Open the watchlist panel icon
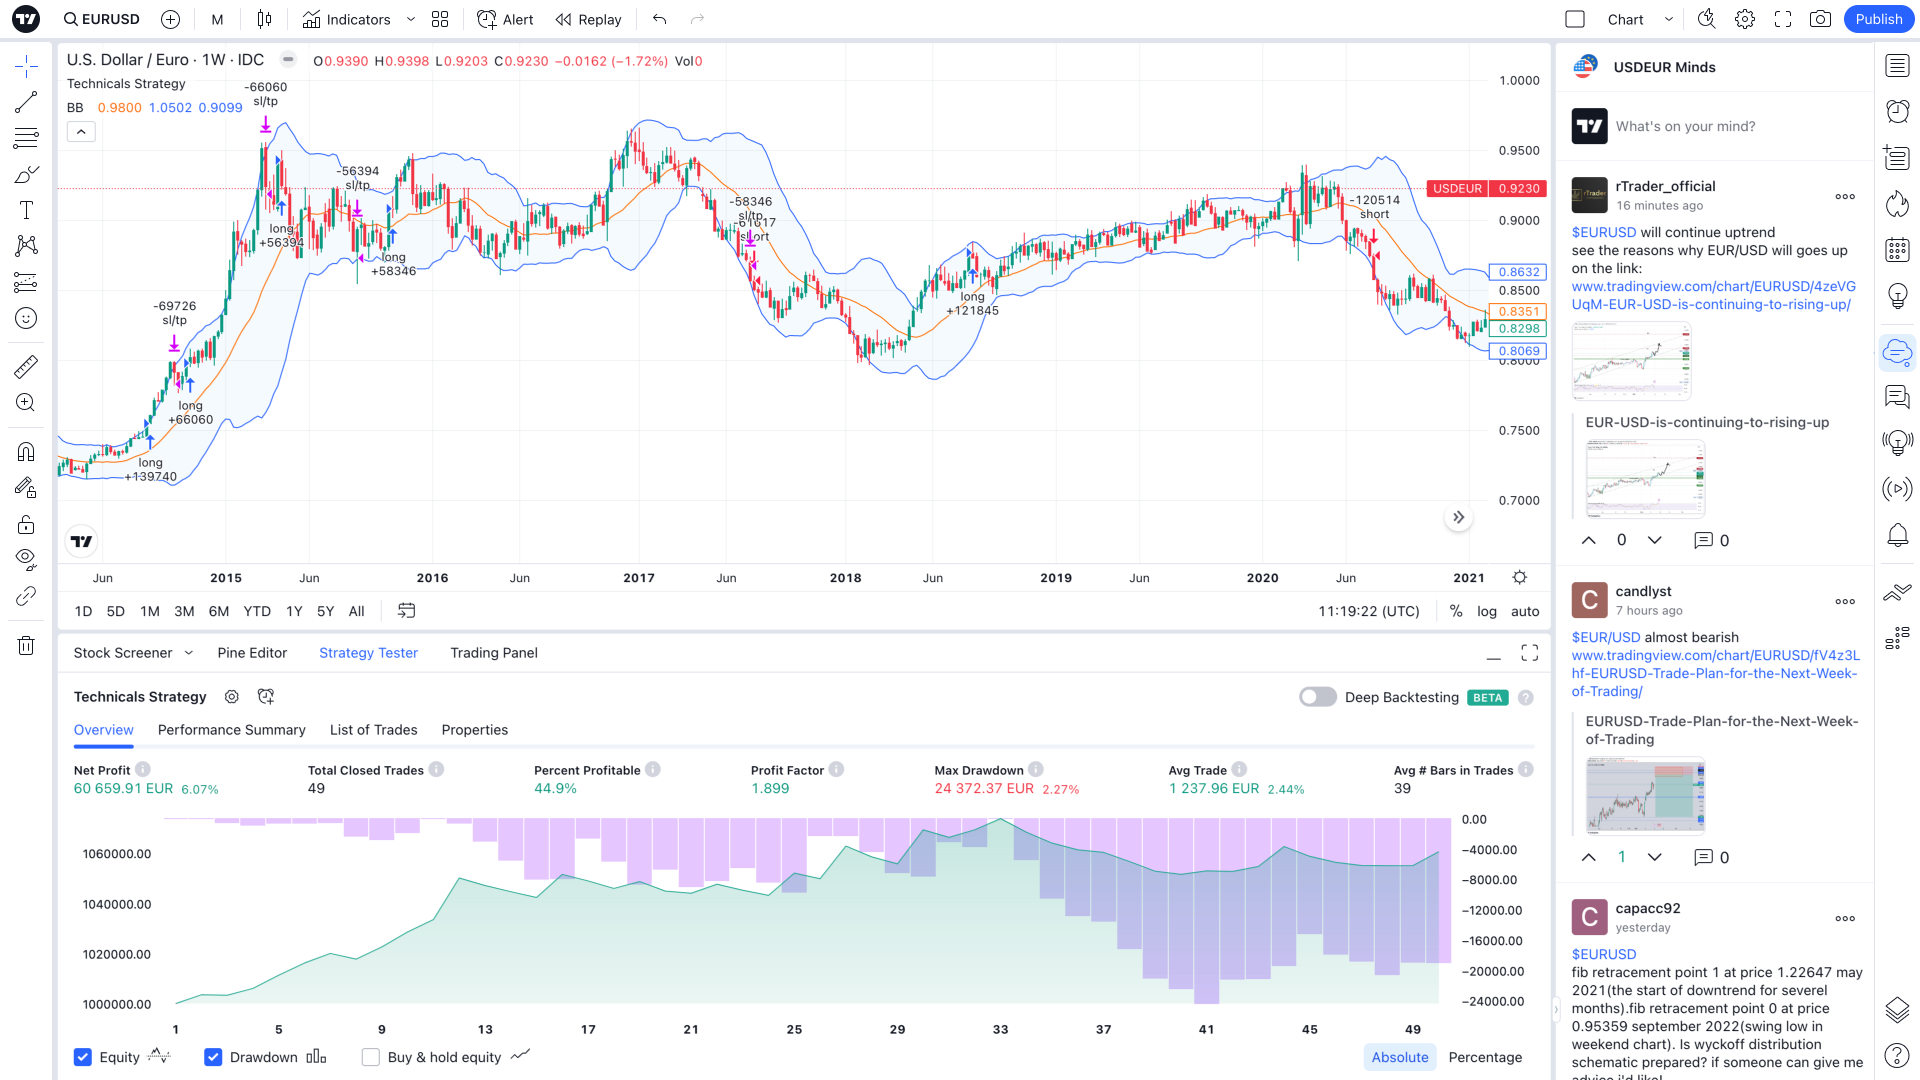Viewport: 1920px width, 1080px height. point(1897,66)
